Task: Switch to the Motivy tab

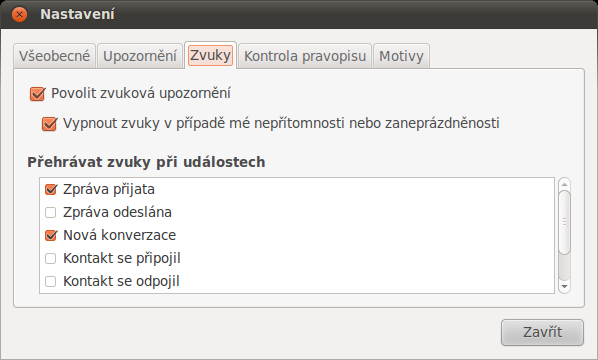Action: click(x=401, y=56)
